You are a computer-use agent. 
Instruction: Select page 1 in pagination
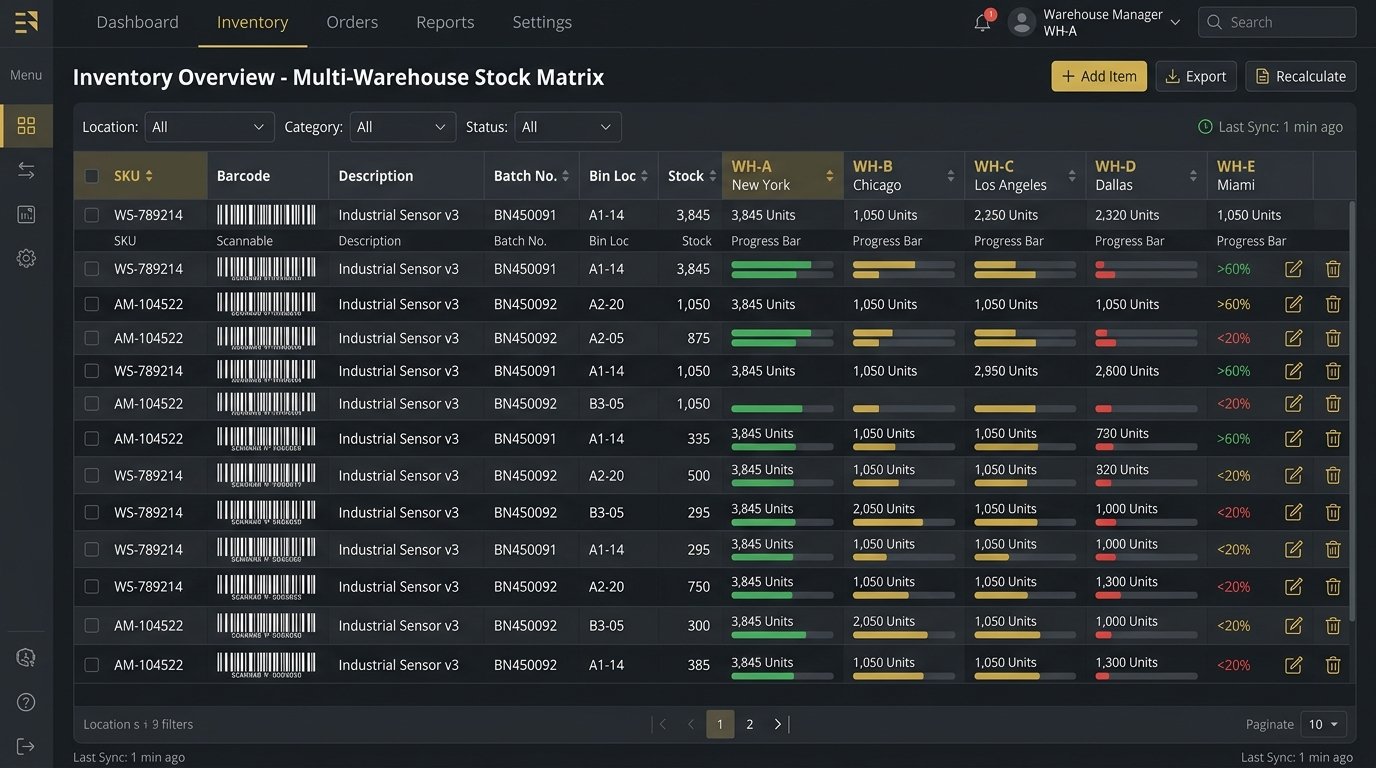coord(720,724)
